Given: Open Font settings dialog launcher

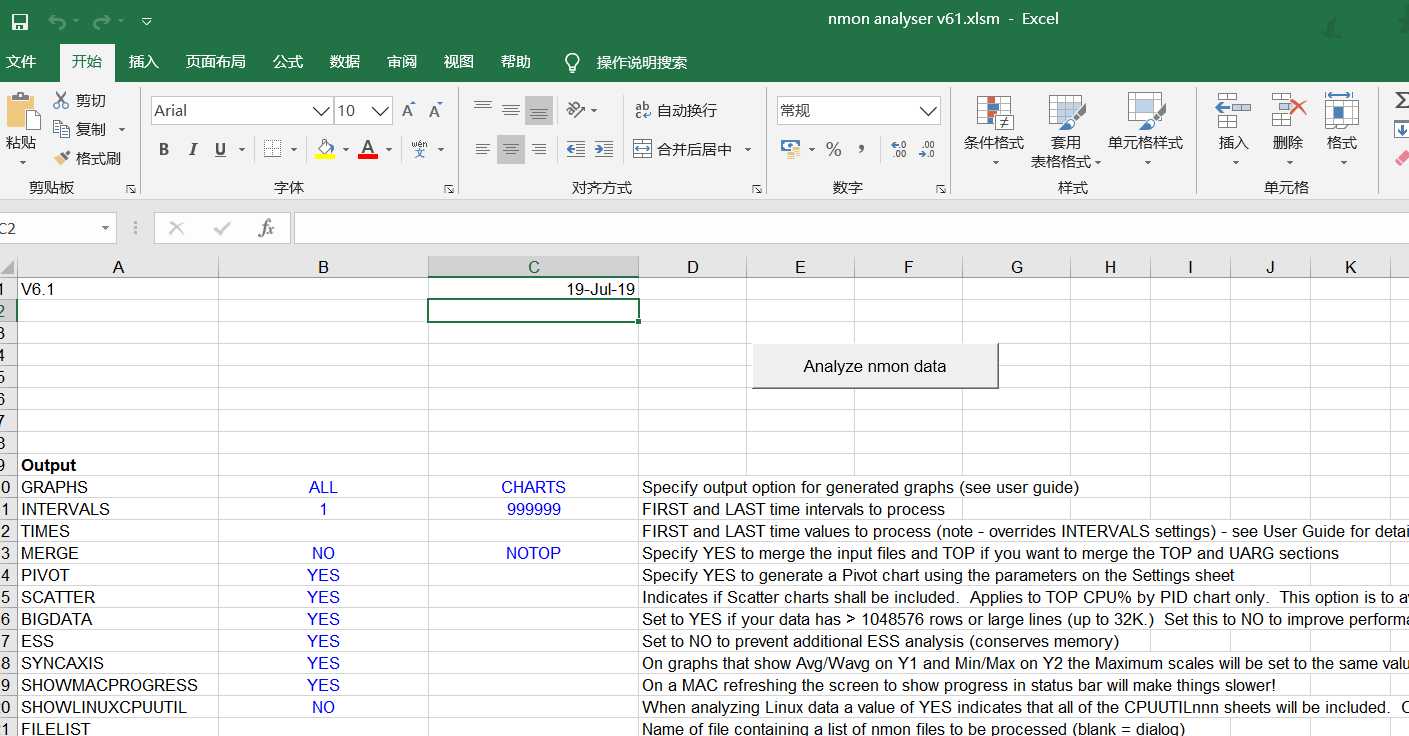Looking at the screenshot, I should click(x=449, y=189).
